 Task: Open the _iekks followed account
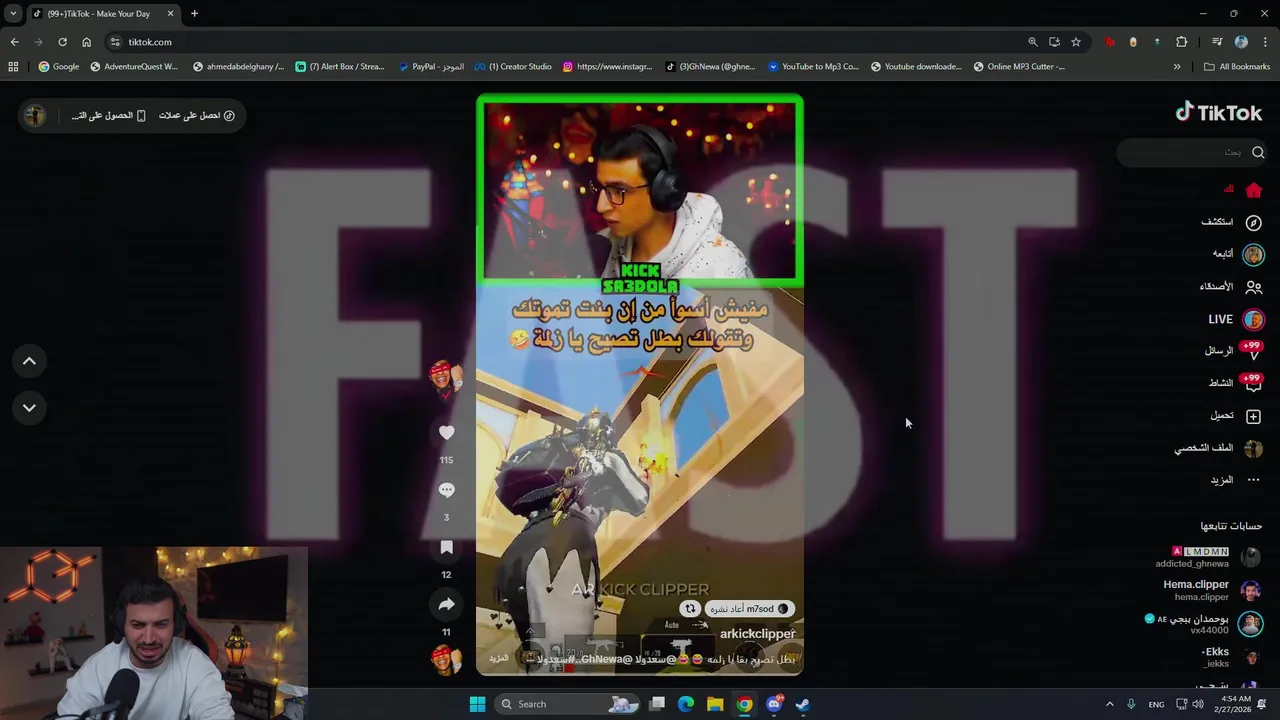pyautogui.click(x=1230, y=657)
